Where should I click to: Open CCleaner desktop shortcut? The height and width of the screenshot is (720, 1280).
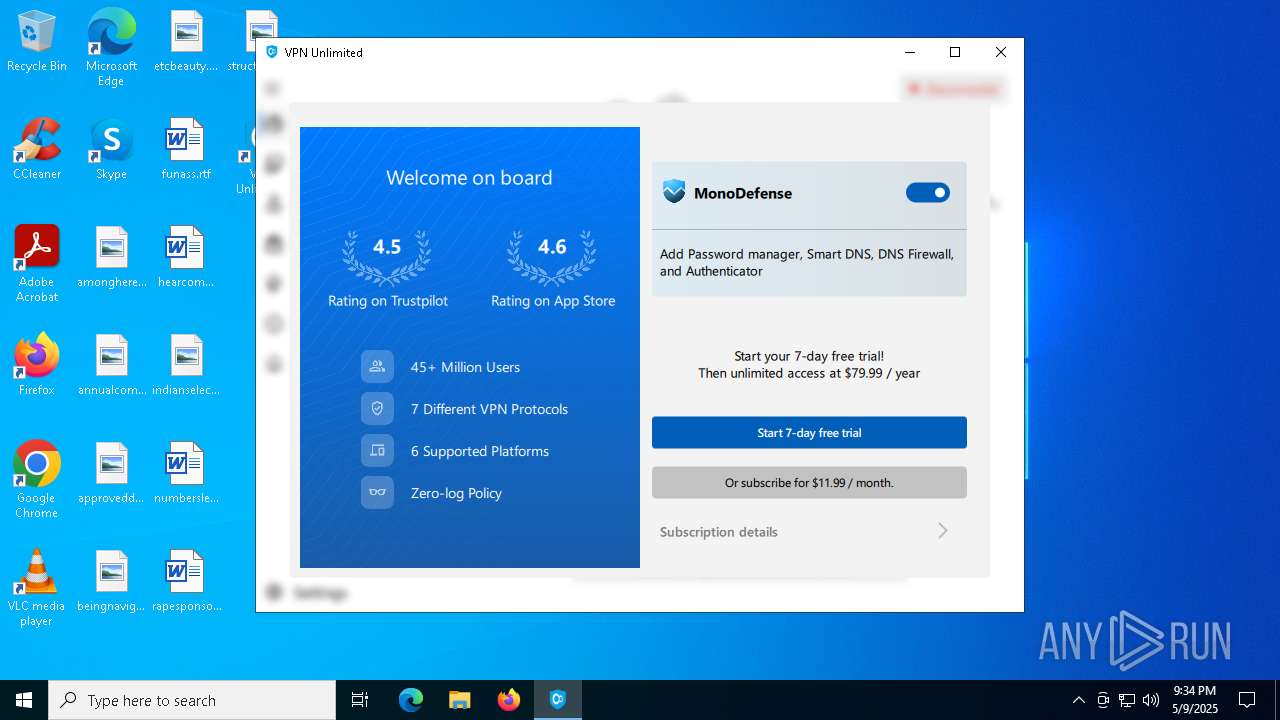point(37,150)
